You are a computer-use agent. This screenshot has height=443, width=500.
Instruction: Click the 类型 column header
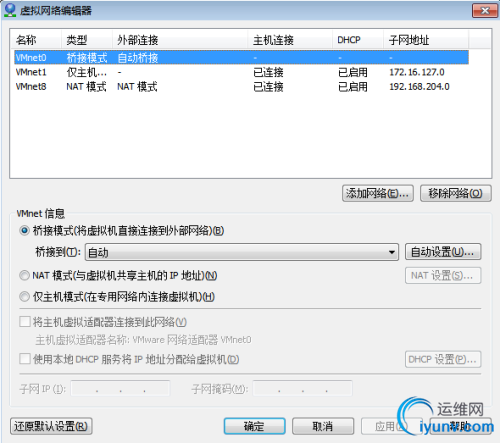click(x=86, y=40)
